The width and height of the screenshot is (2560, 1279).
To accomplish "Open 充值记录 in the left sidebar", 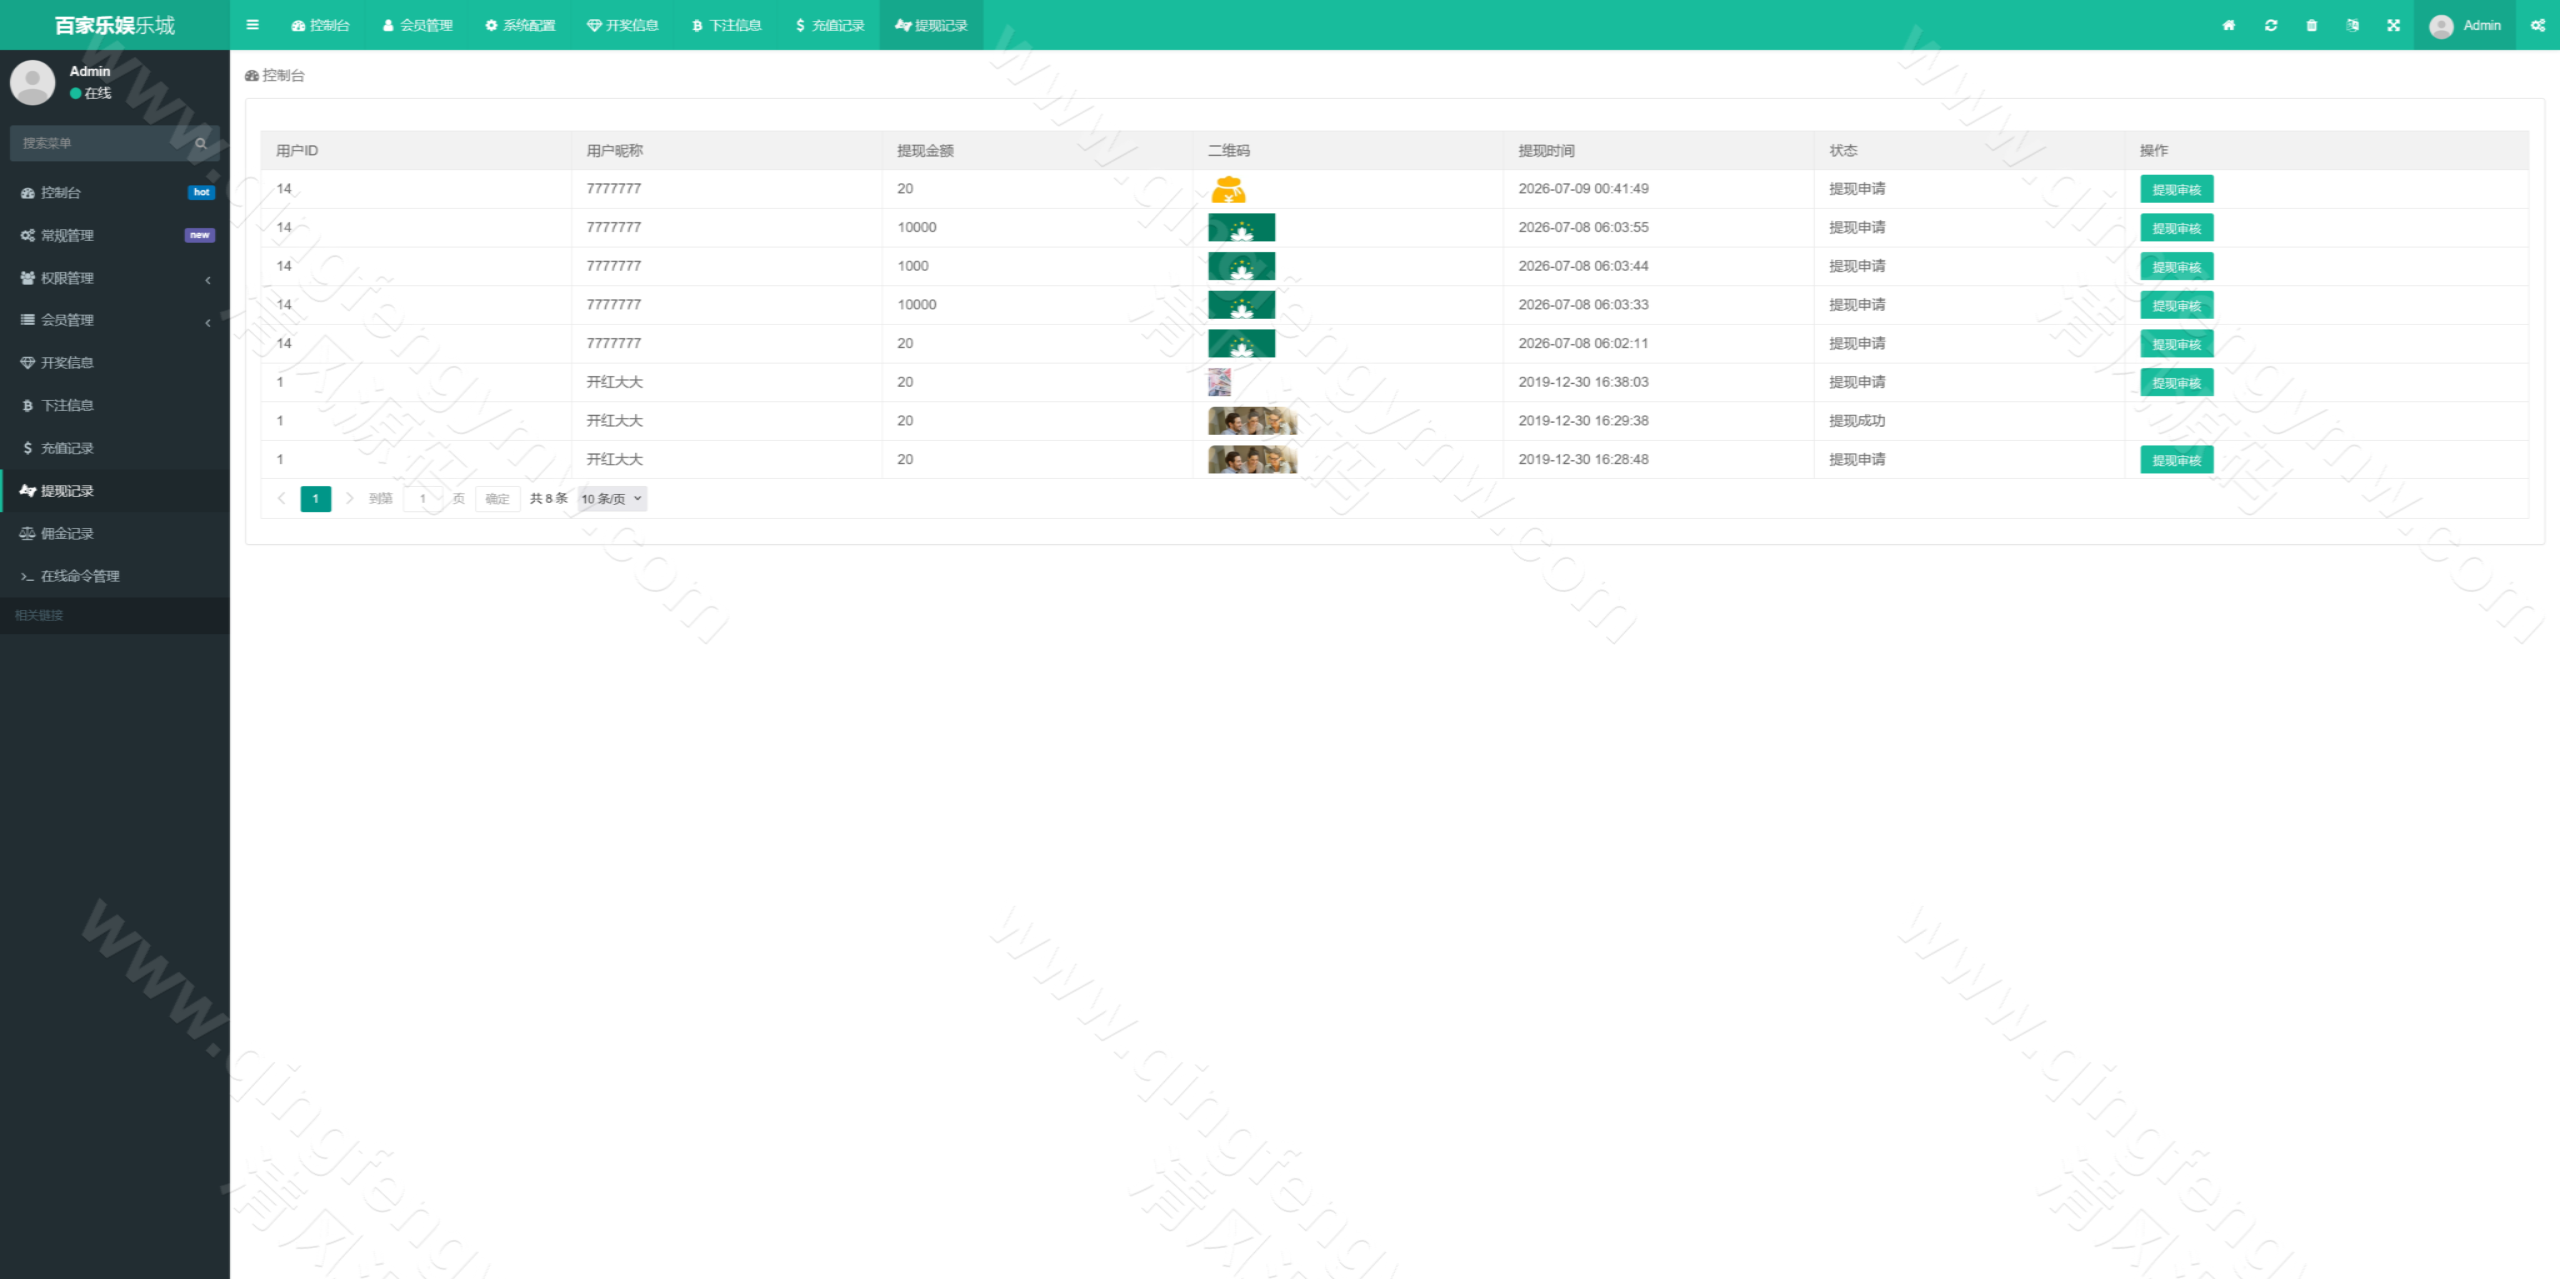I will 115,448.
